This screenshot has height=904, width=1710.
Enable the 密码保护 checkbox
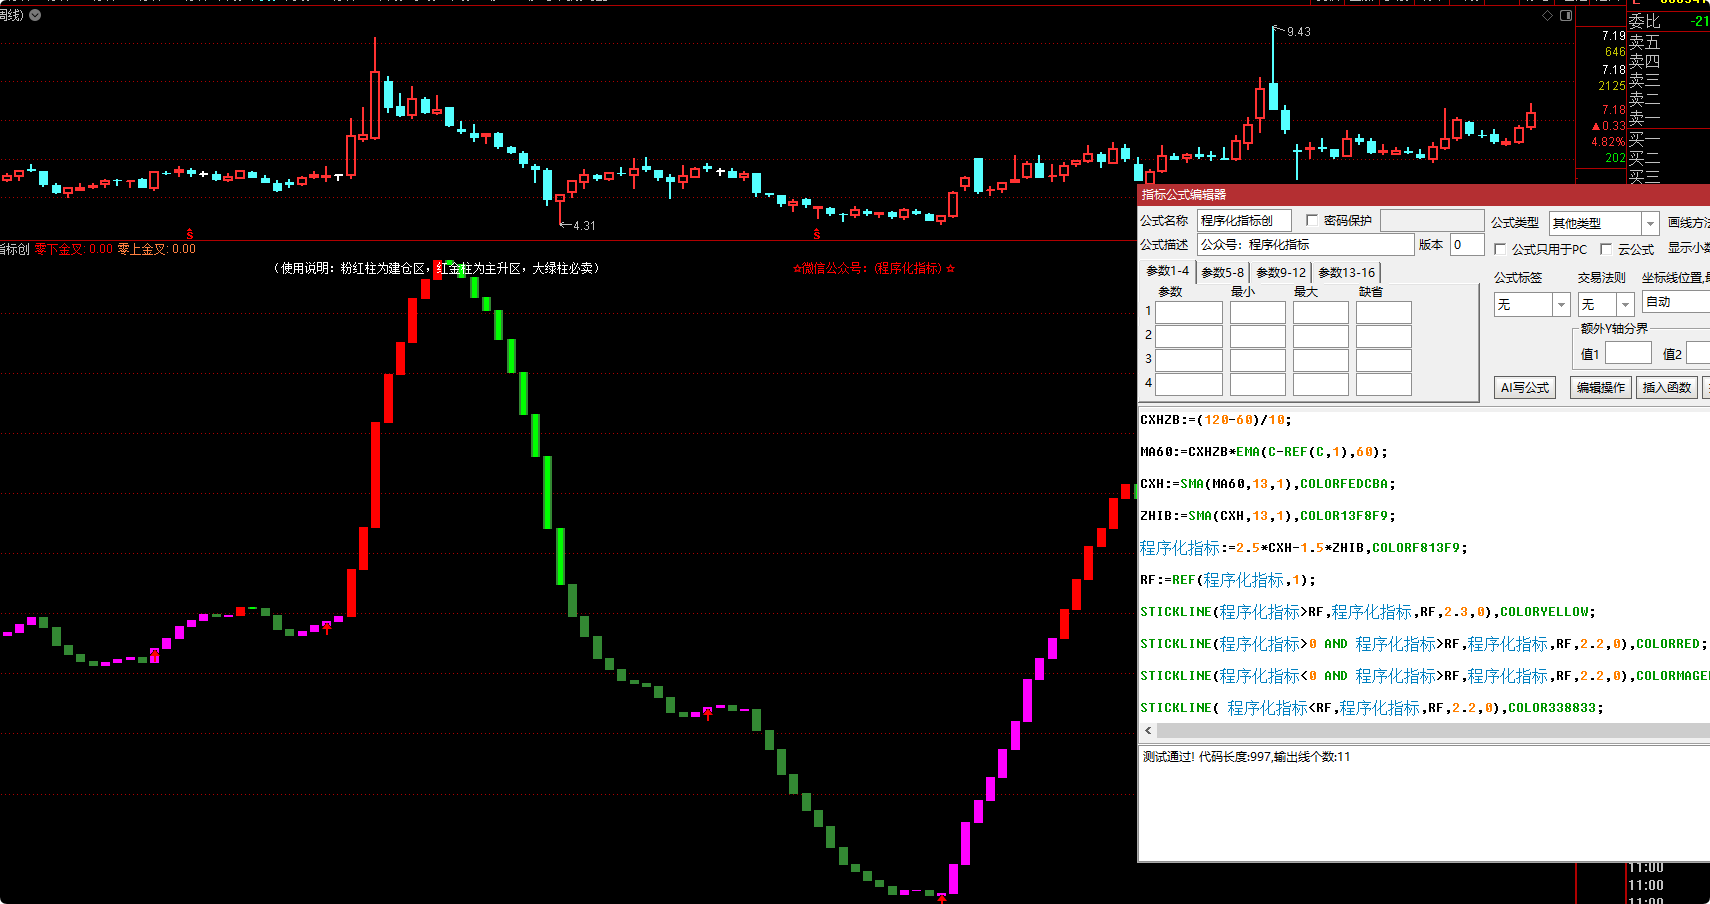tap(1312, 220)
